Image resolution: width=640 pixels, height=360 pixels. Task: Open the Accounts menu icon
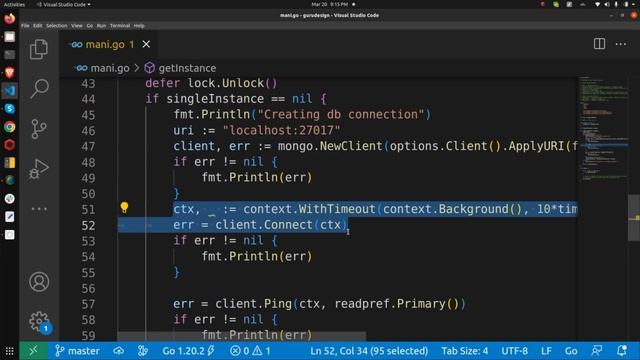(39, 282)
